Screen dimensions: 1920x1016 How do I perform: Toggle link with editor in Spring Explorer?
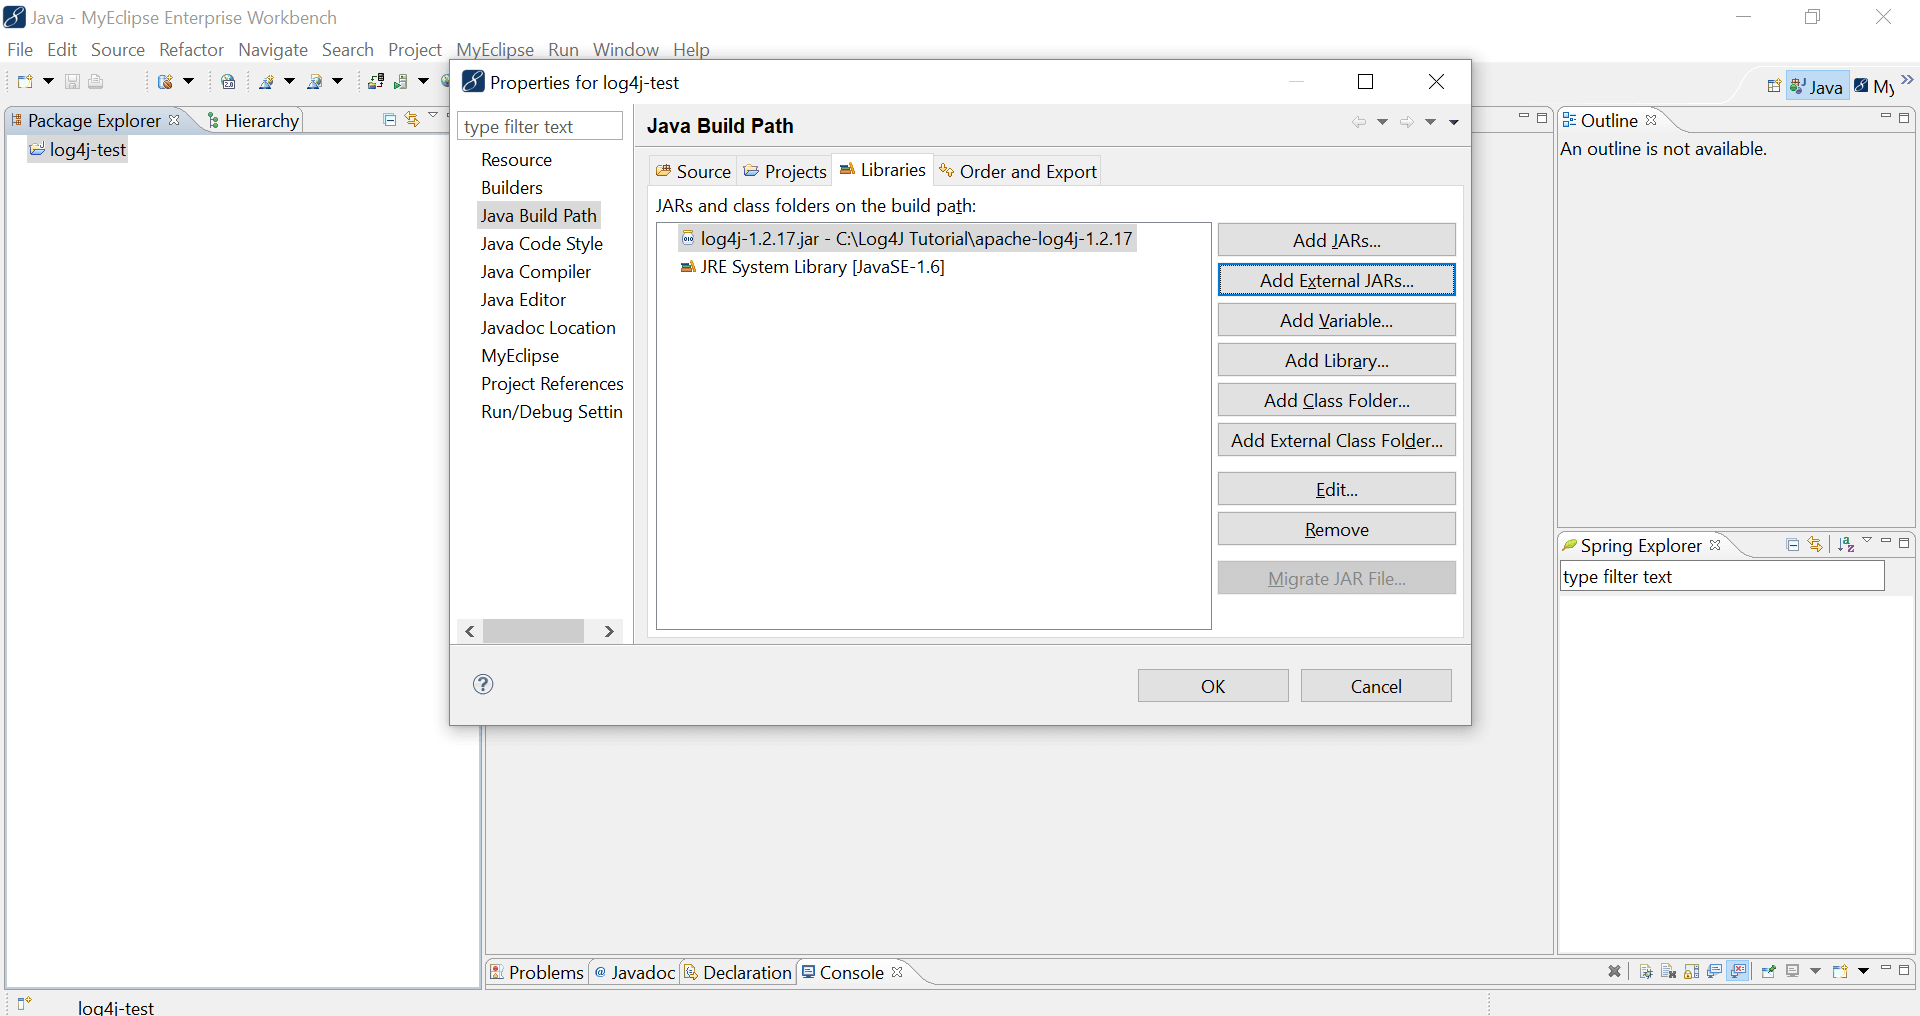point(1815,545)
